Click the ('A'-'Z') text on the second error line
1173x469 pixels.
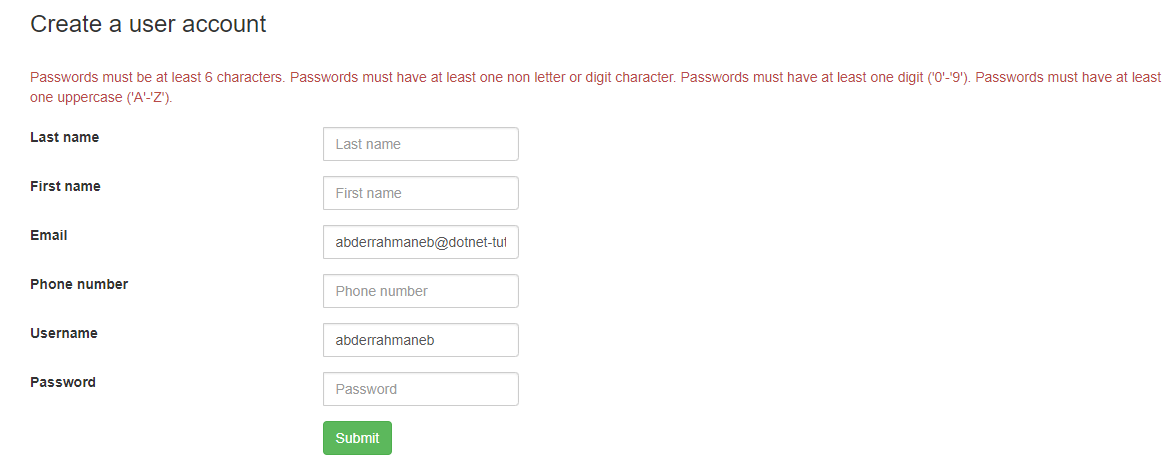pos(156,98)
